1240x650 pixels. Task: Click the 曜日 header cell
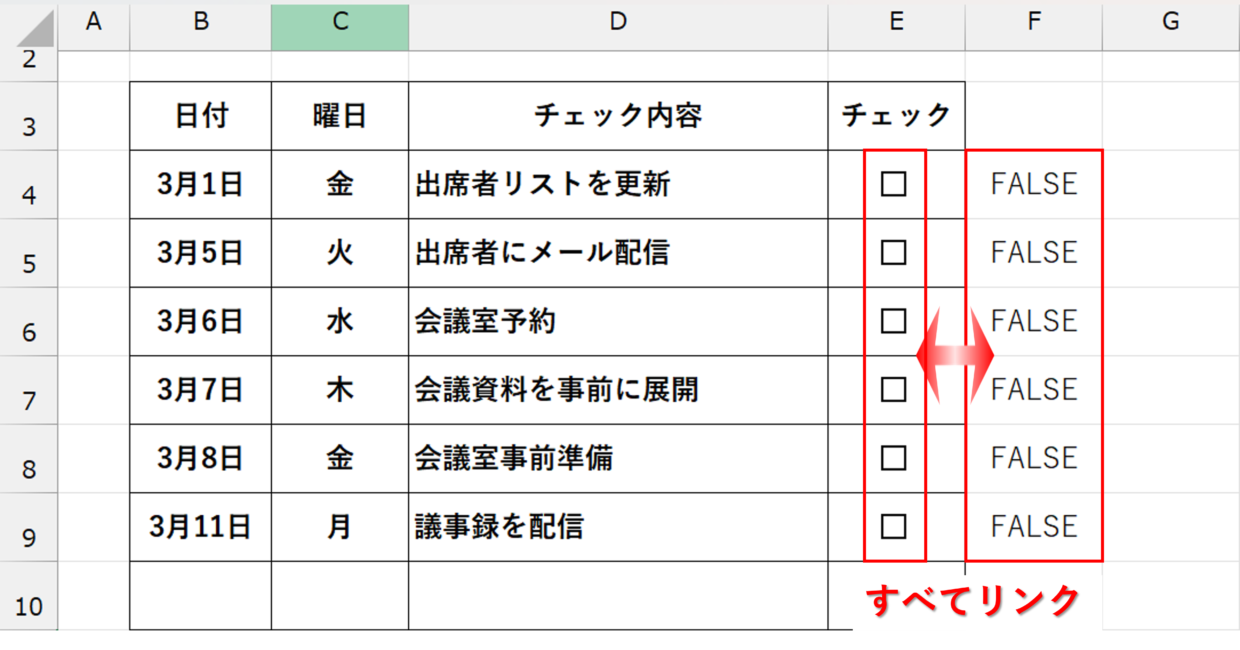pos(340,116)
